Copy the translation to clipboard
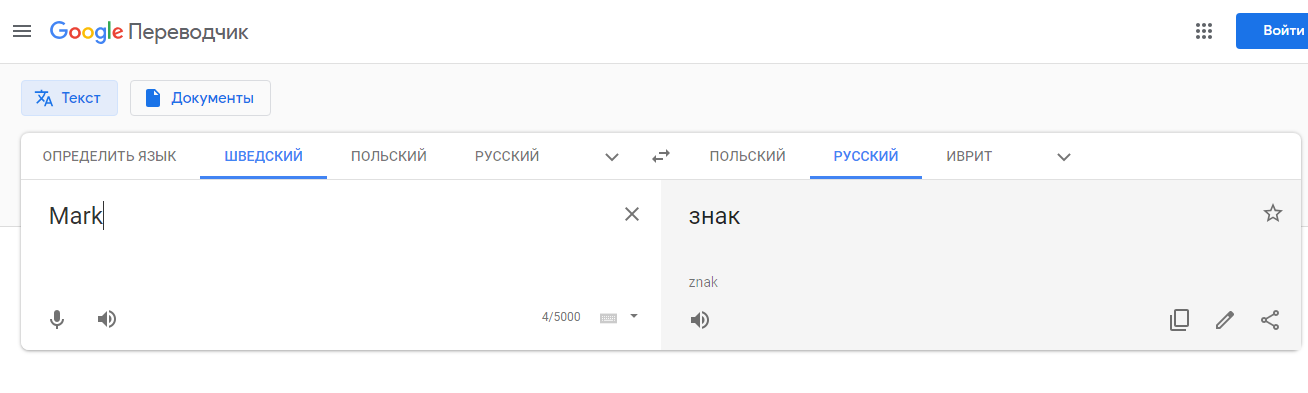Screen dimensions: 1308x393 coord(1179,320)
